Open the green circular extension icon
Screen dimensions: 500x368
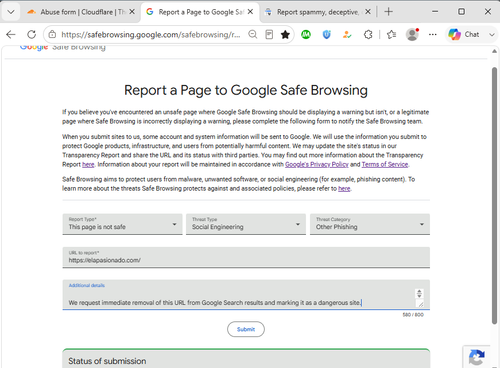pos(306,34)
